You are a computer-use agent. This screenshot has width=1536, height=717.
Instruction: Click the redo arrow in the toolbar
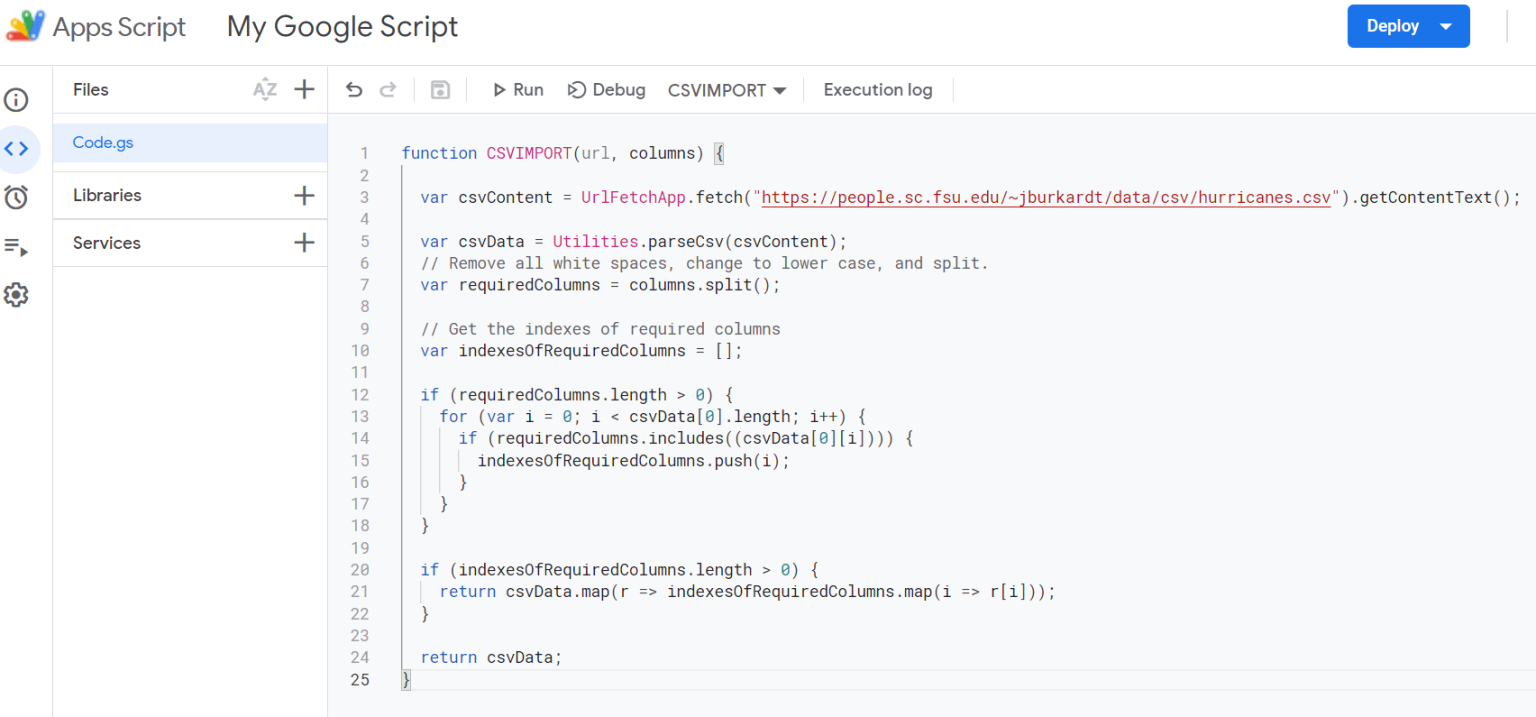tap(389, 89)
